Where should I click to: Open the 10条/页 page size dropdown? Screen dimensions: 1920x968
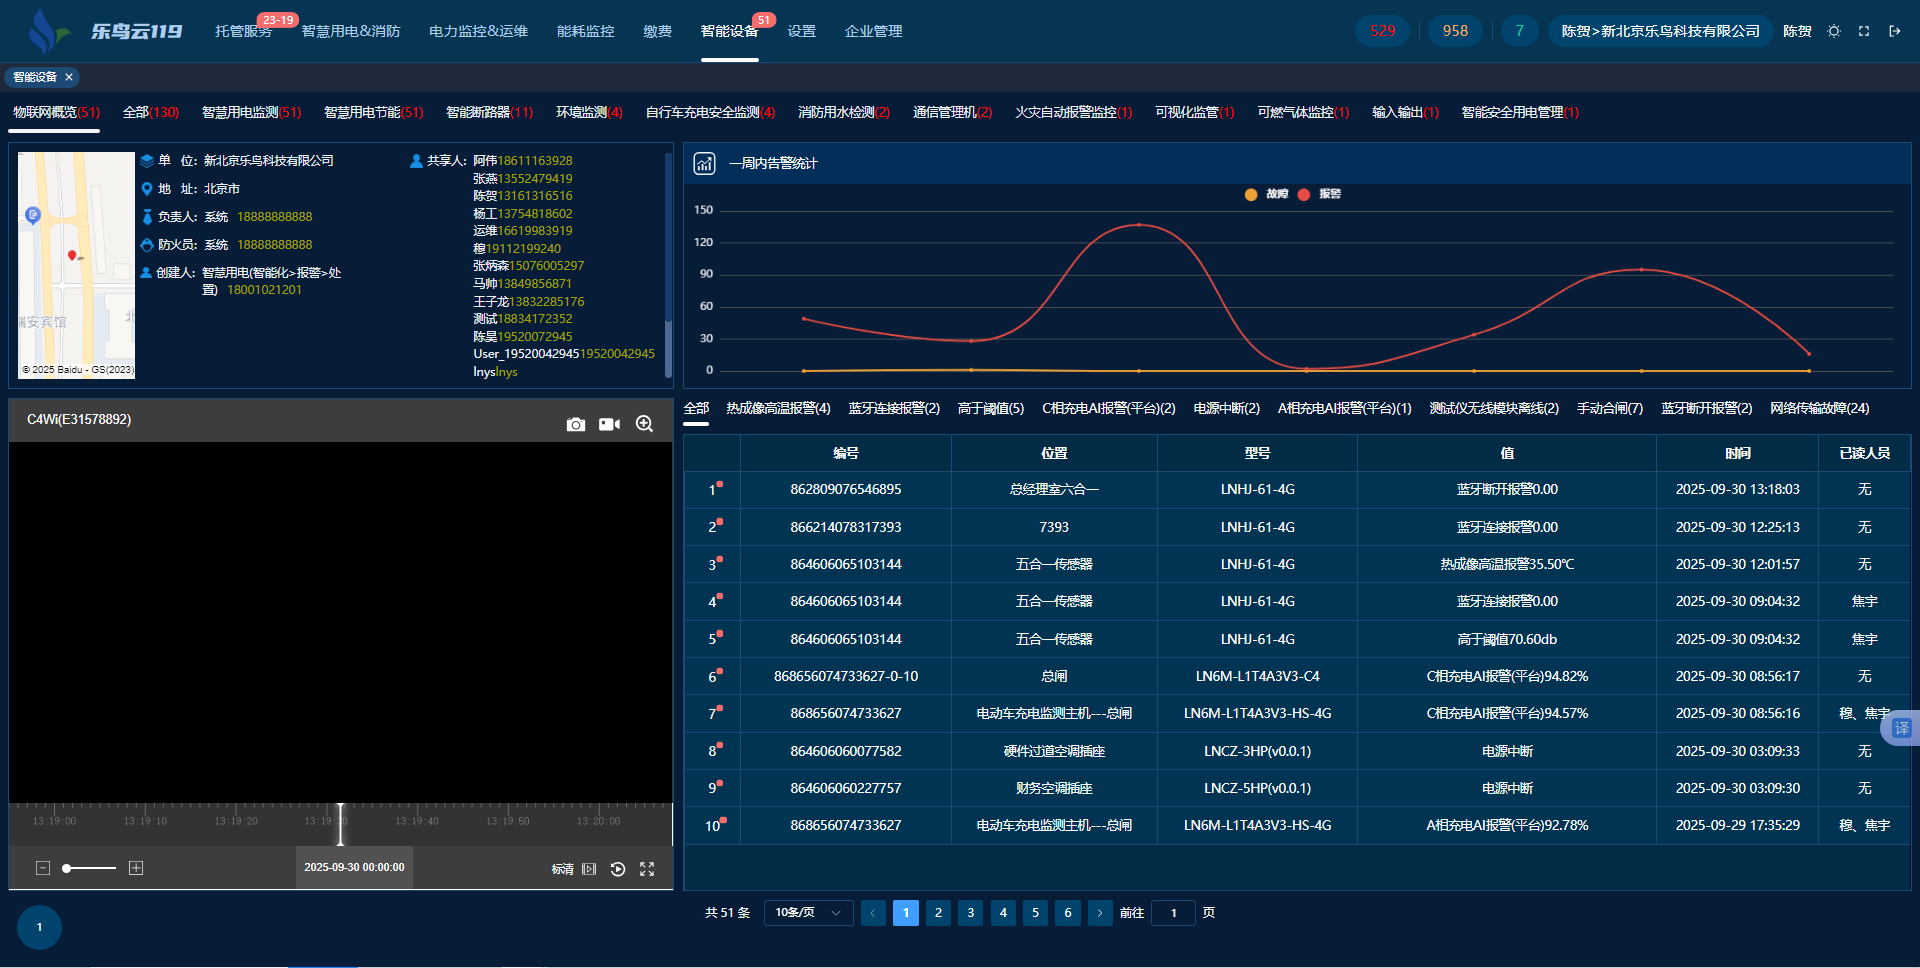click(808, 913)
